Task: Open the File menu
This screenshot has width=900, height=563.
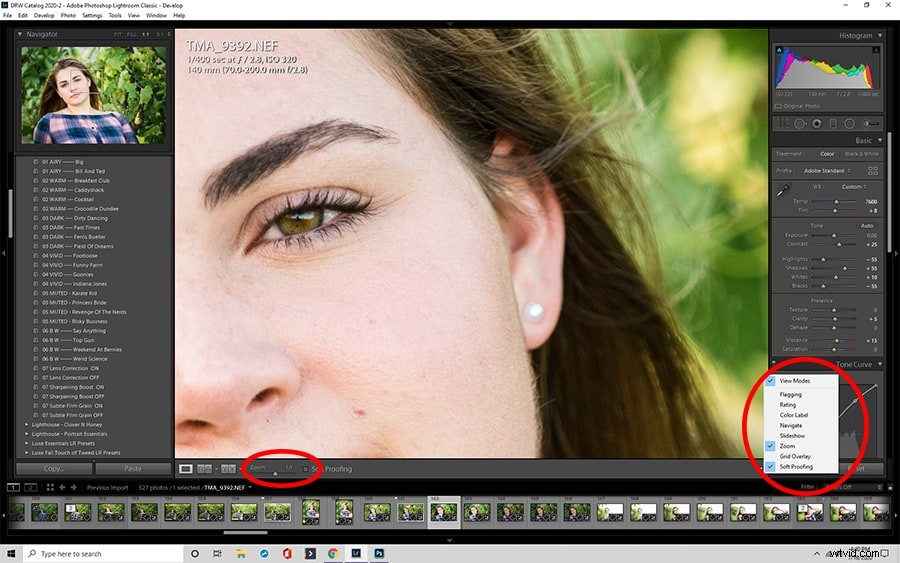Action: point(7,15)
